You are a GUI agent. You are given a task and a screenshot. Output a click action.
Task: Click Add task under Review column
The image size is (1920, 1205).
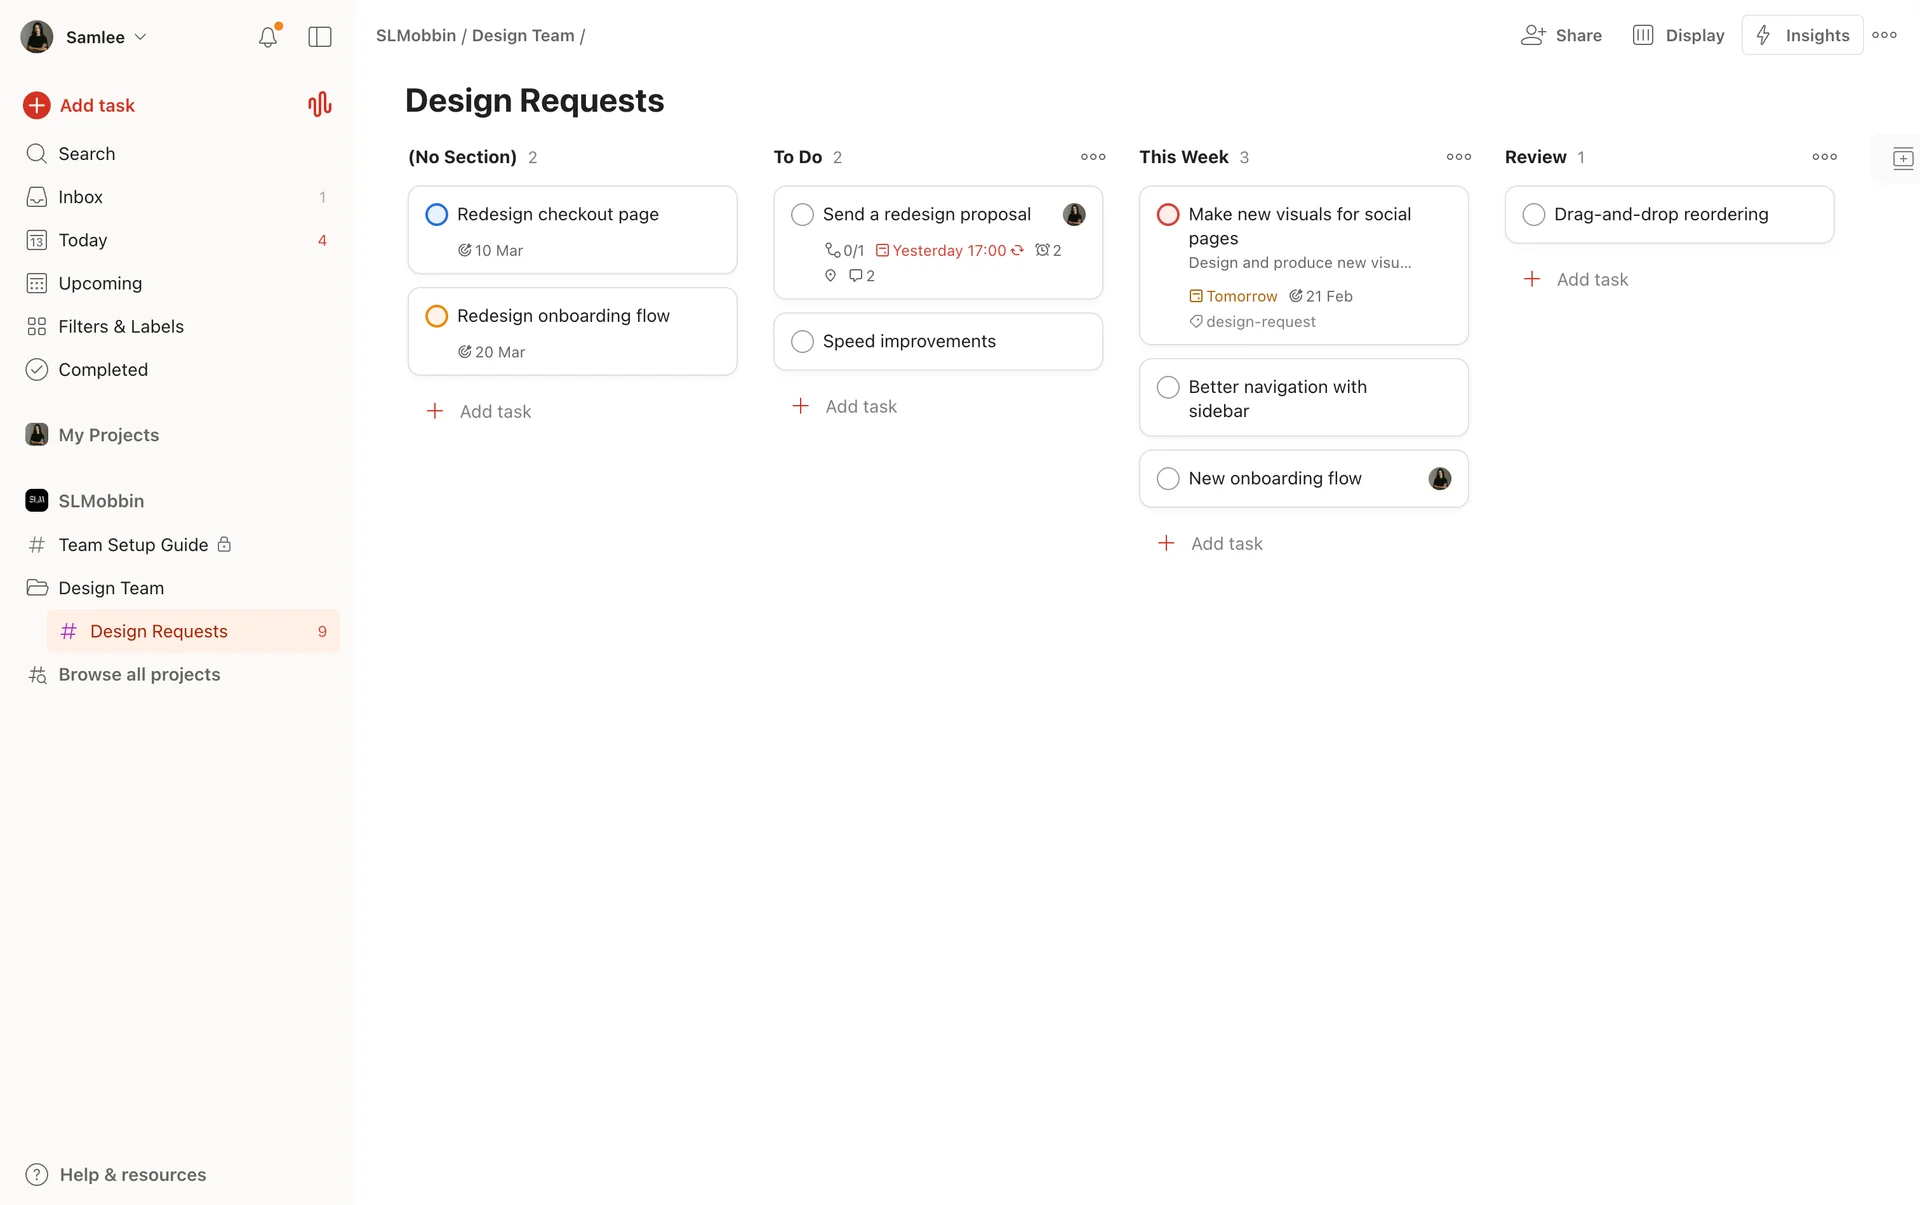tap(1591, 279)
